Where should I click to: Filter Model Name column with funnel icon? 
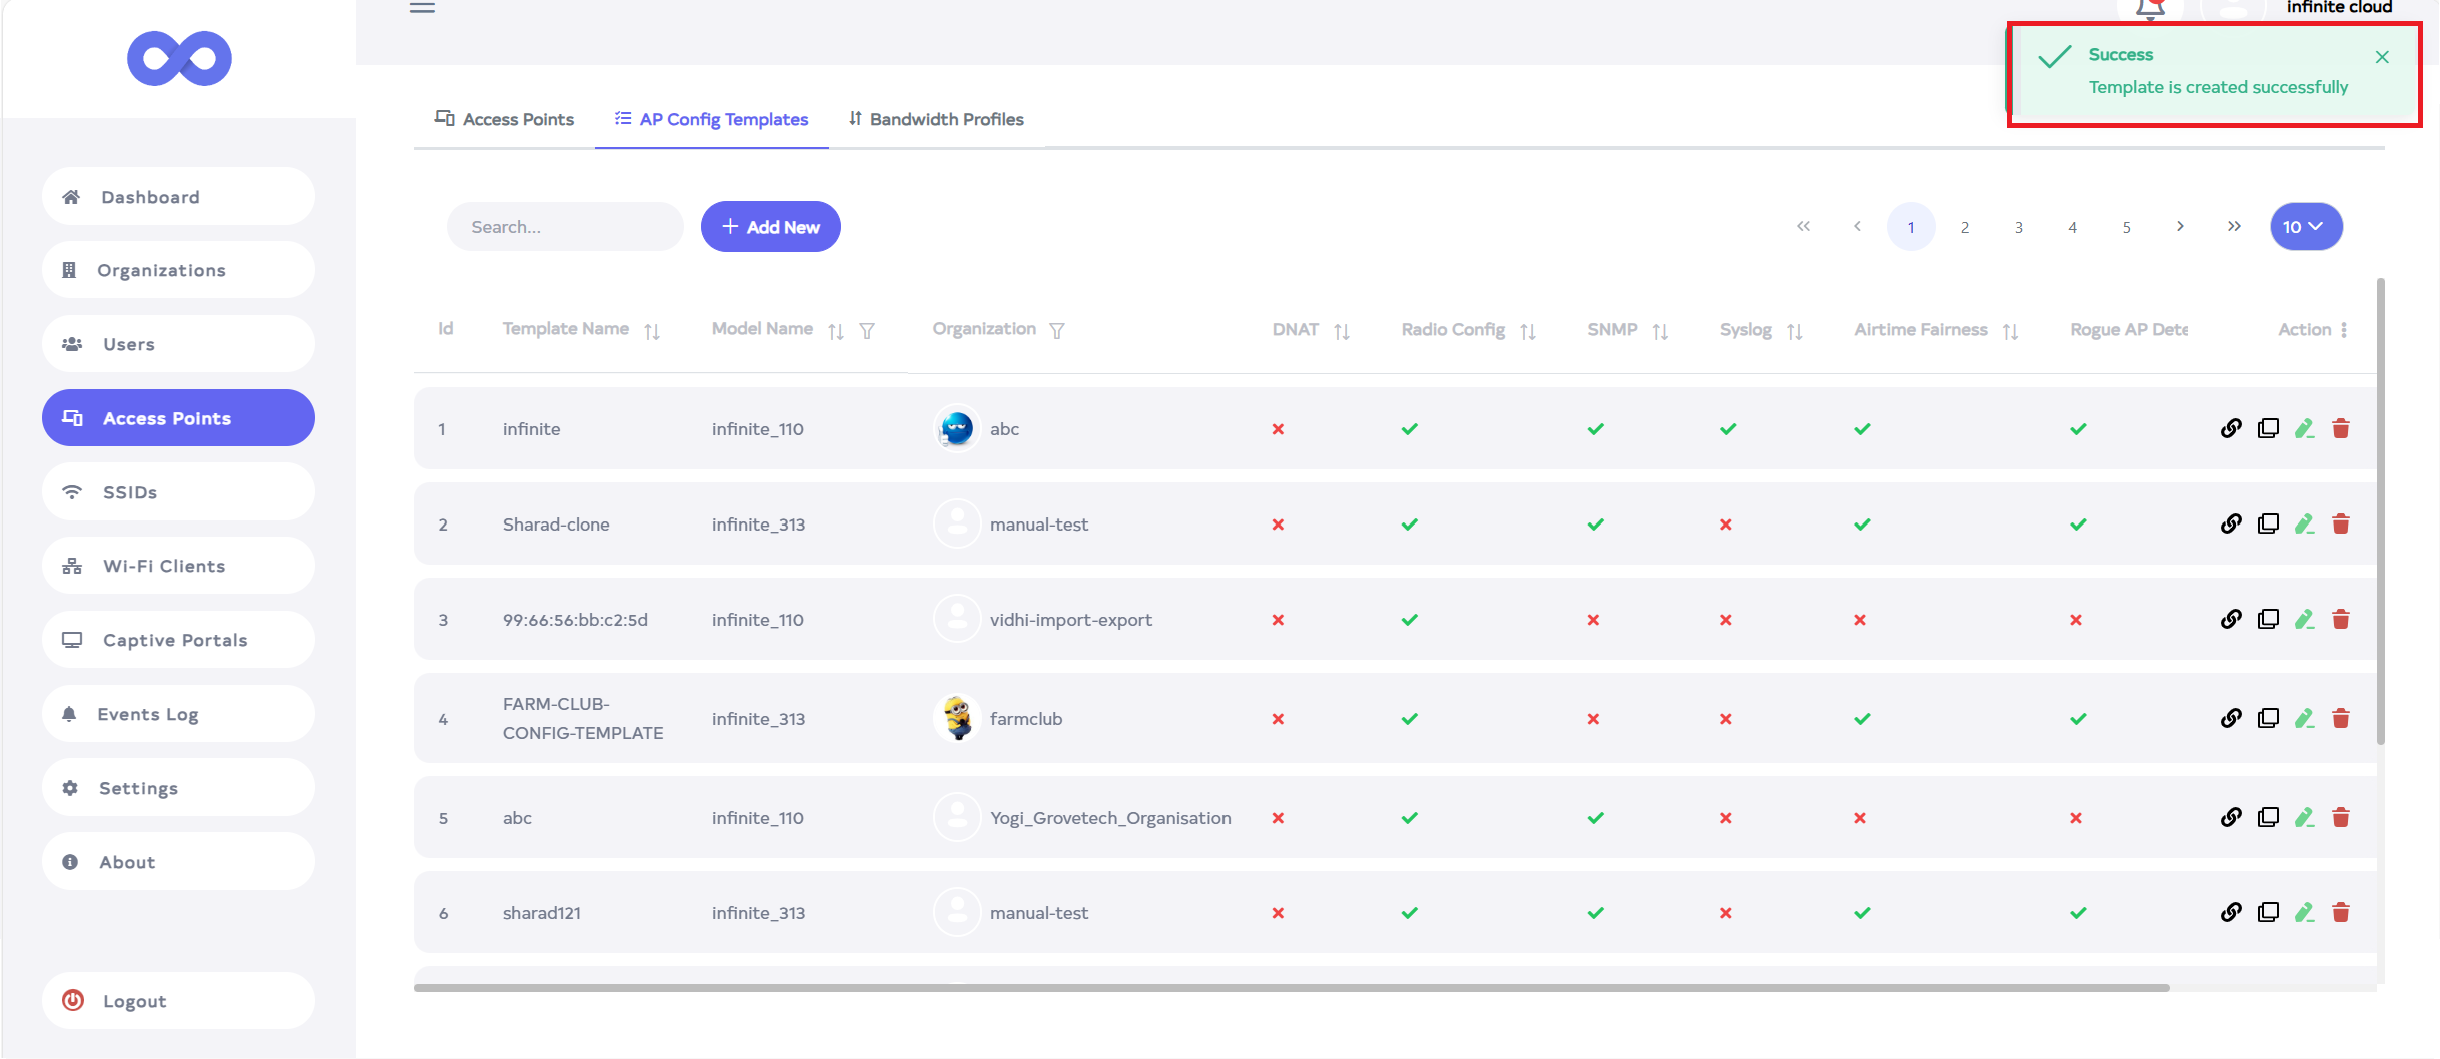(x=867, y=331)
